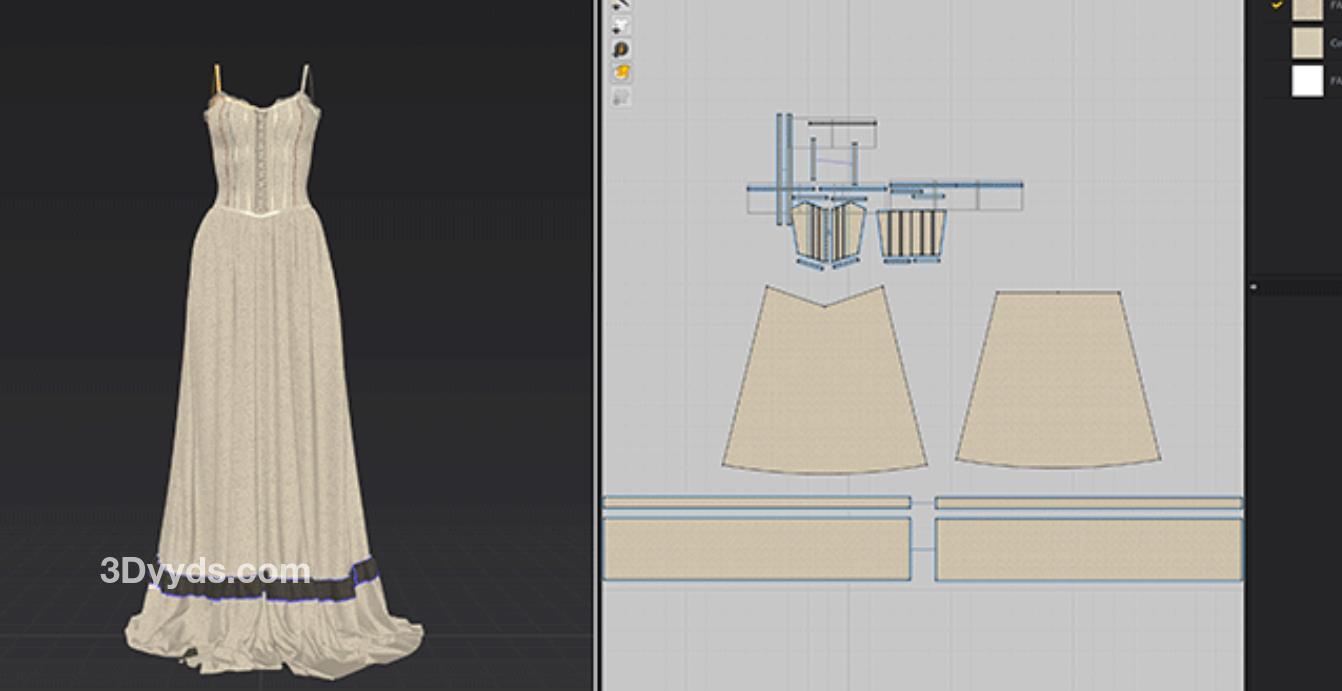Click the thin strip above right ruffle rectangle
The width and height of the screenshot is (1342, 691).
[x=1088, y=502]
